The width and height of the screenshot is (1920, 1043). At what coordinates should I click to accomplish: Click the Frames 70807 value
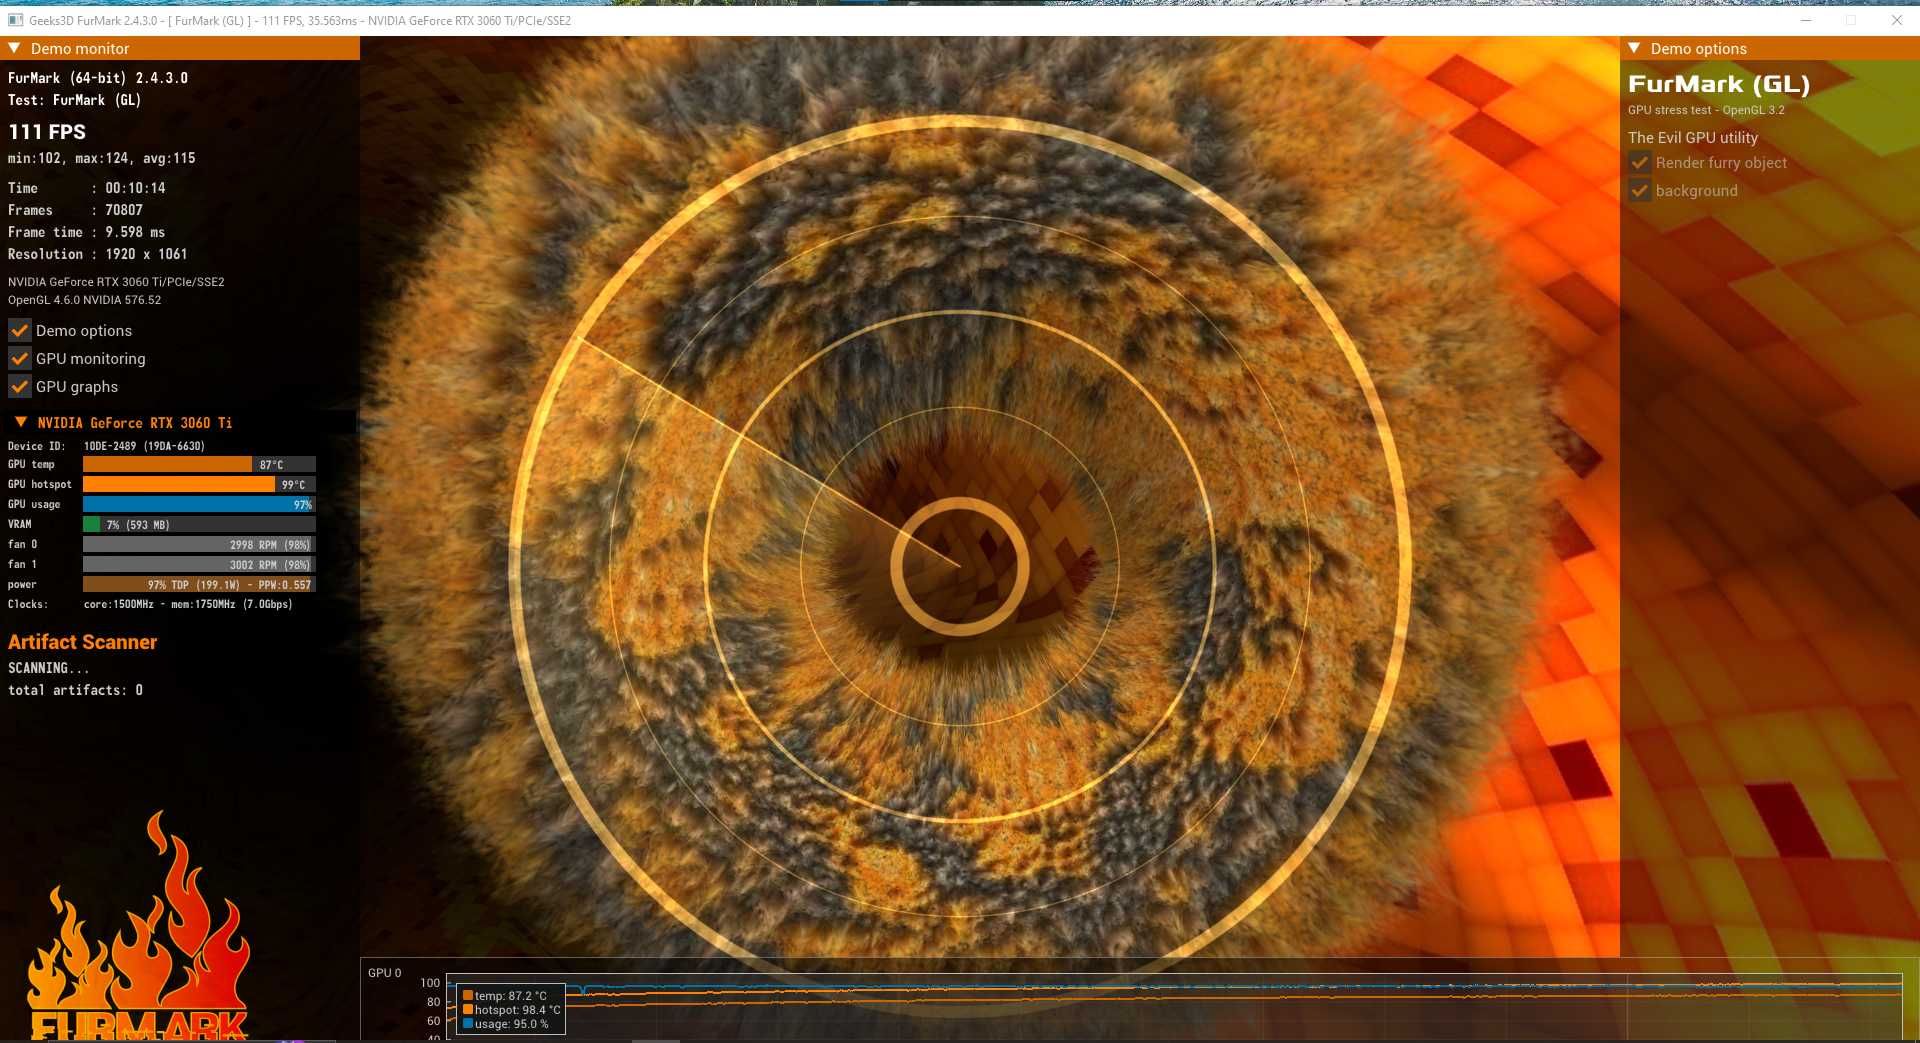pos(124,210)
